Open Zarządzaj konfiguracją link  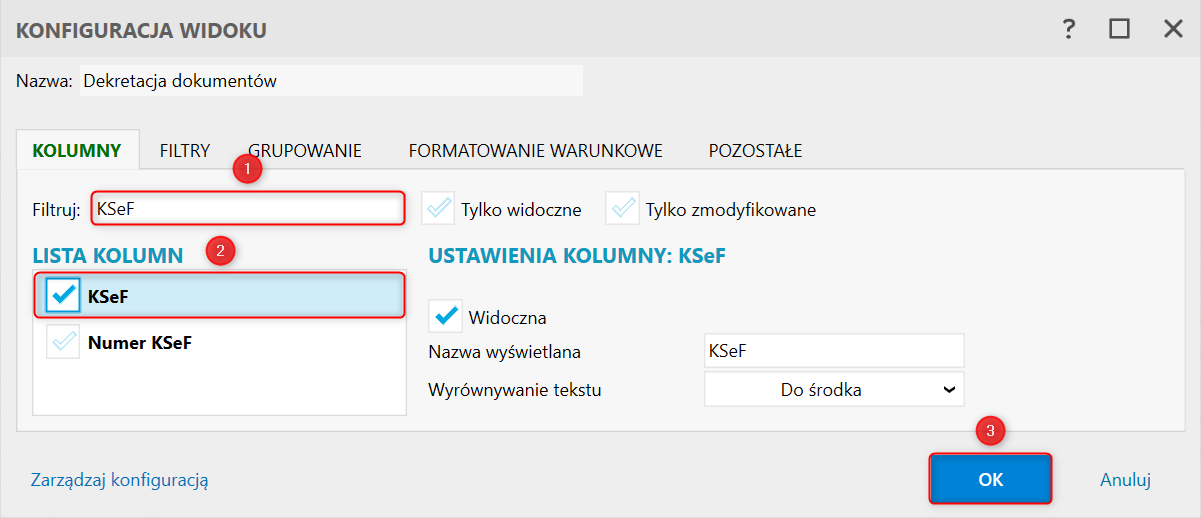119,480
